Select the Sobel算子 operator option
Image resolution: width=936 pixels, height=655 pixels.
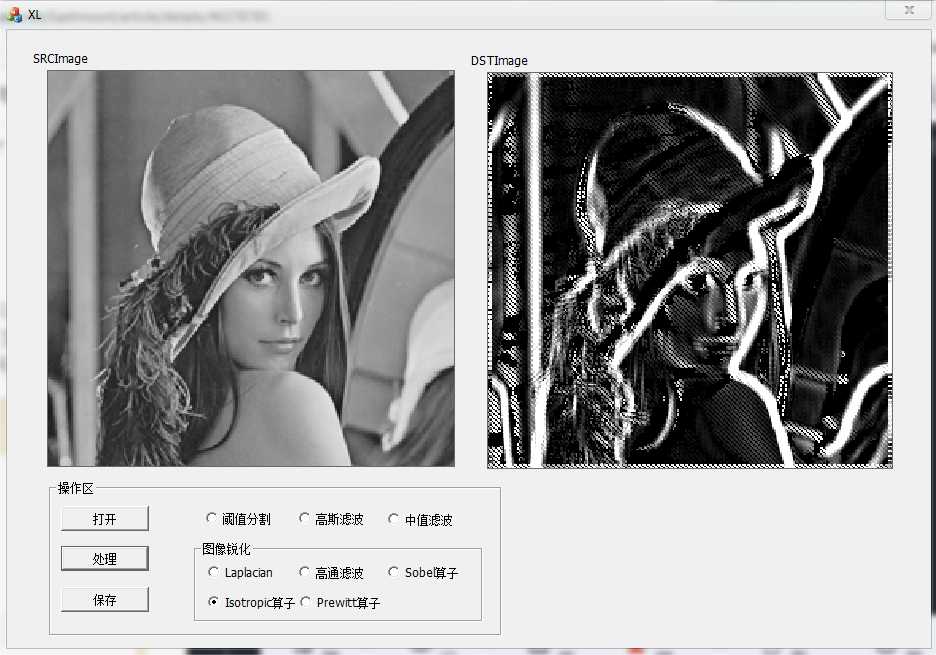tap(392, 572)
